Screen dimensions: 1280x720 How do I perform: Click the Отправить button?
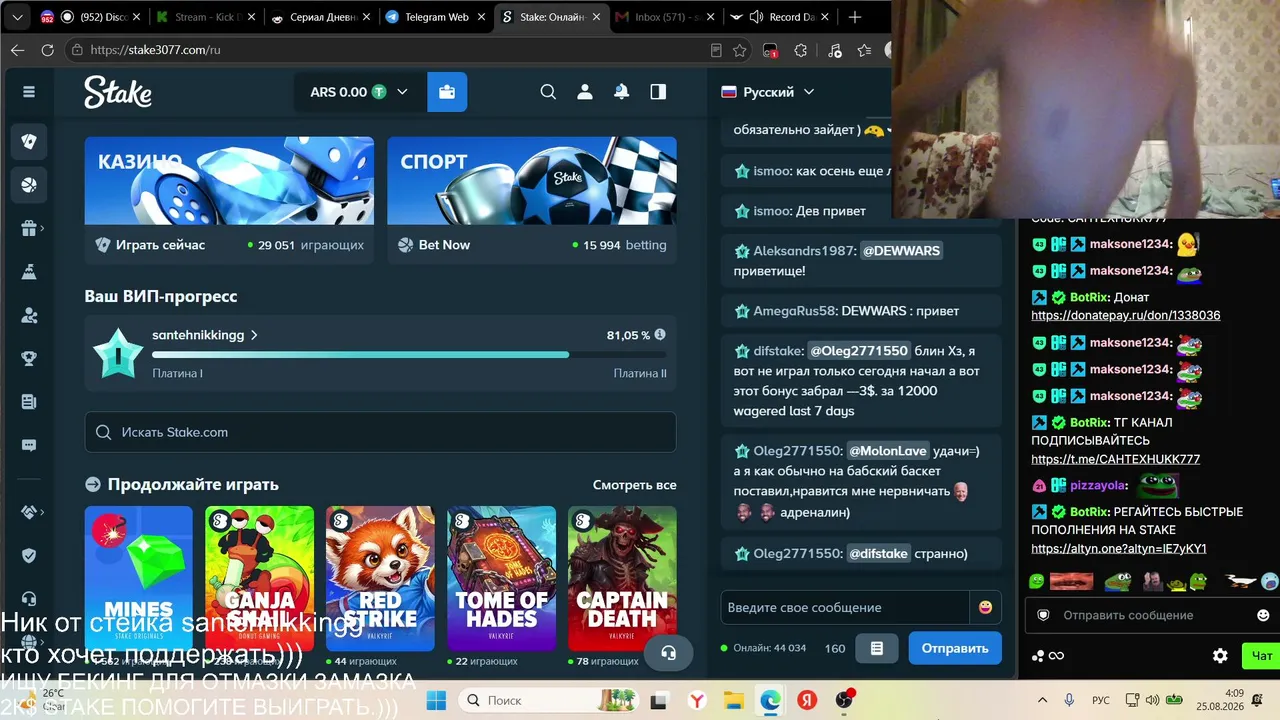[955, 648]
